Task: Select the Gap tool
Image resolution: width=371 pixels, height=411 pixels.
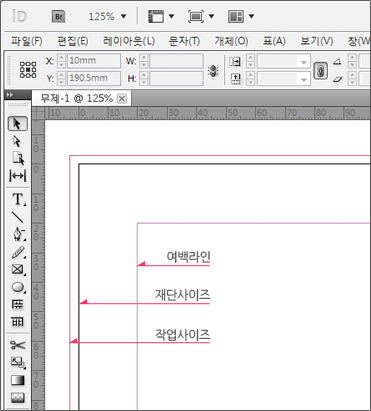Action: coord(18,176)
